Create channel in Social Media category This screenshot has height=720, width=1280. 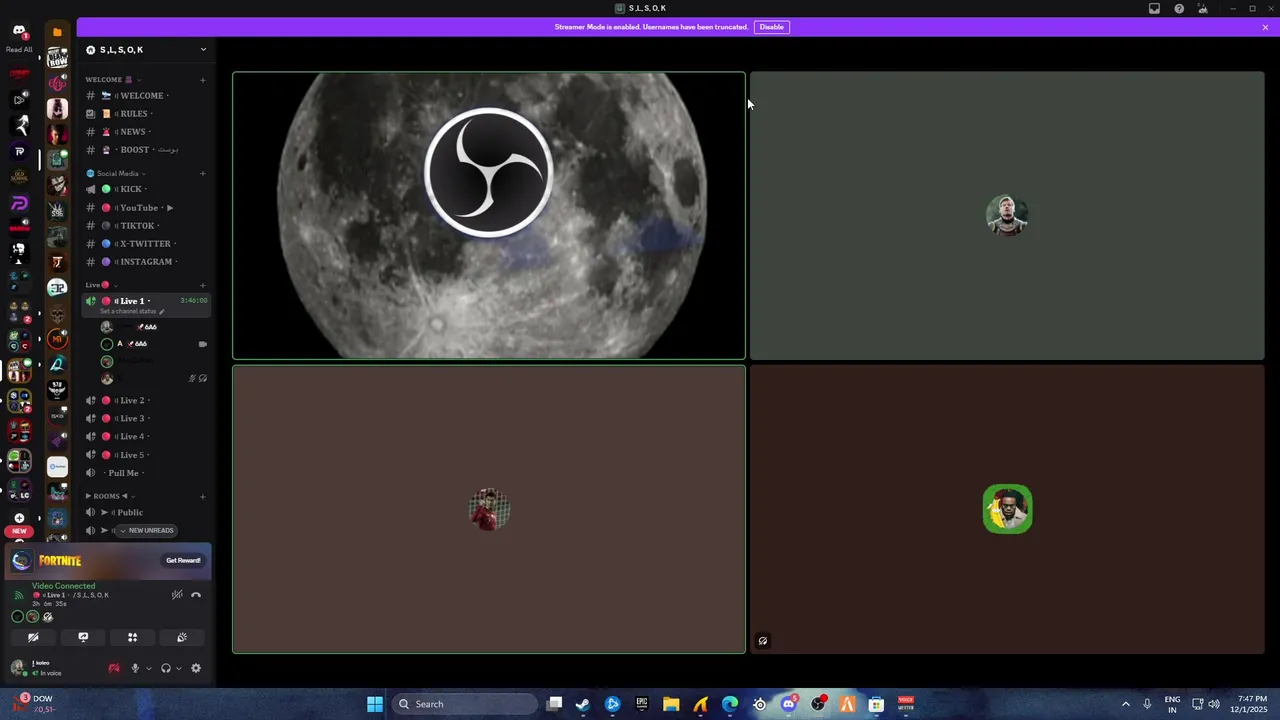203,174
